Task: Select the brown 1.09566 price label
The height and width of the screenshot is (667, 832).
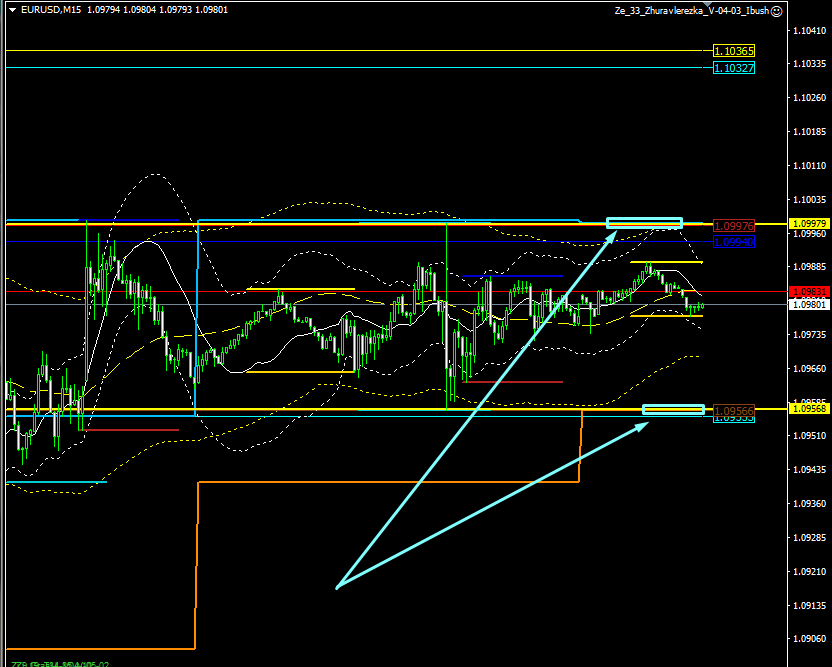Action: click(734, 411)
